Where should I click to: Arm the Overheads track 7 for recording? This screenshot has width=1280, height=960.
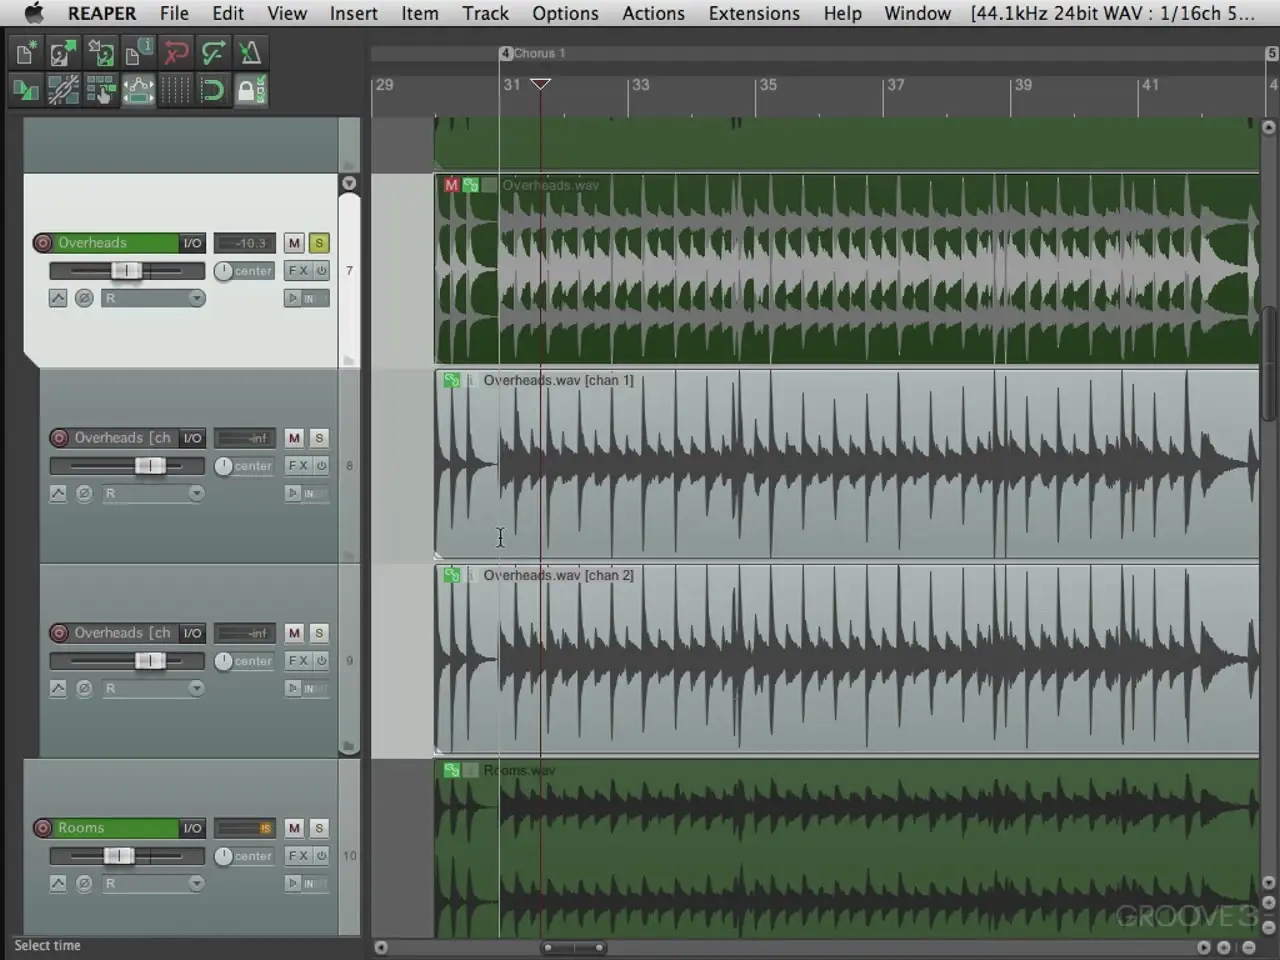click(x=43, y=243)
